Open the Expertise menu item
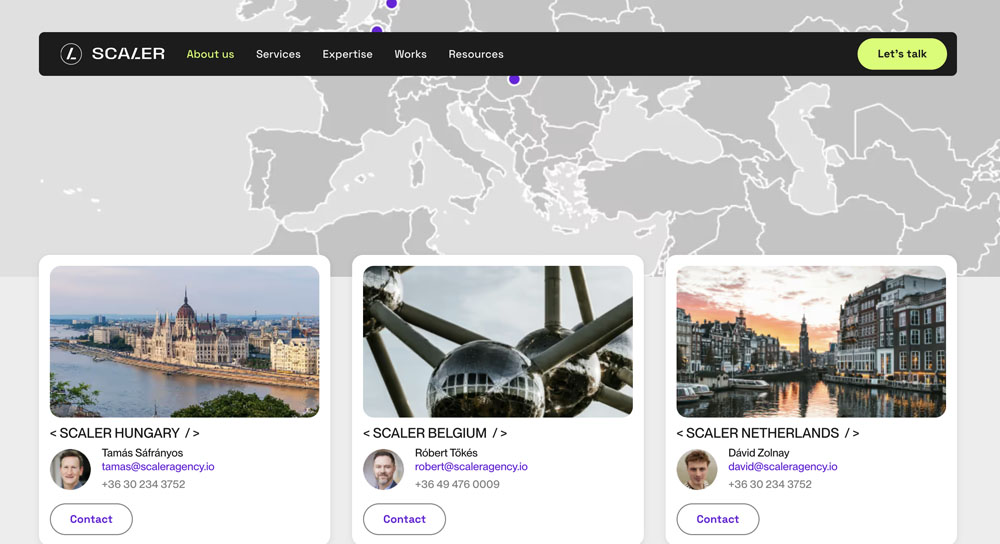 point(348,54)
